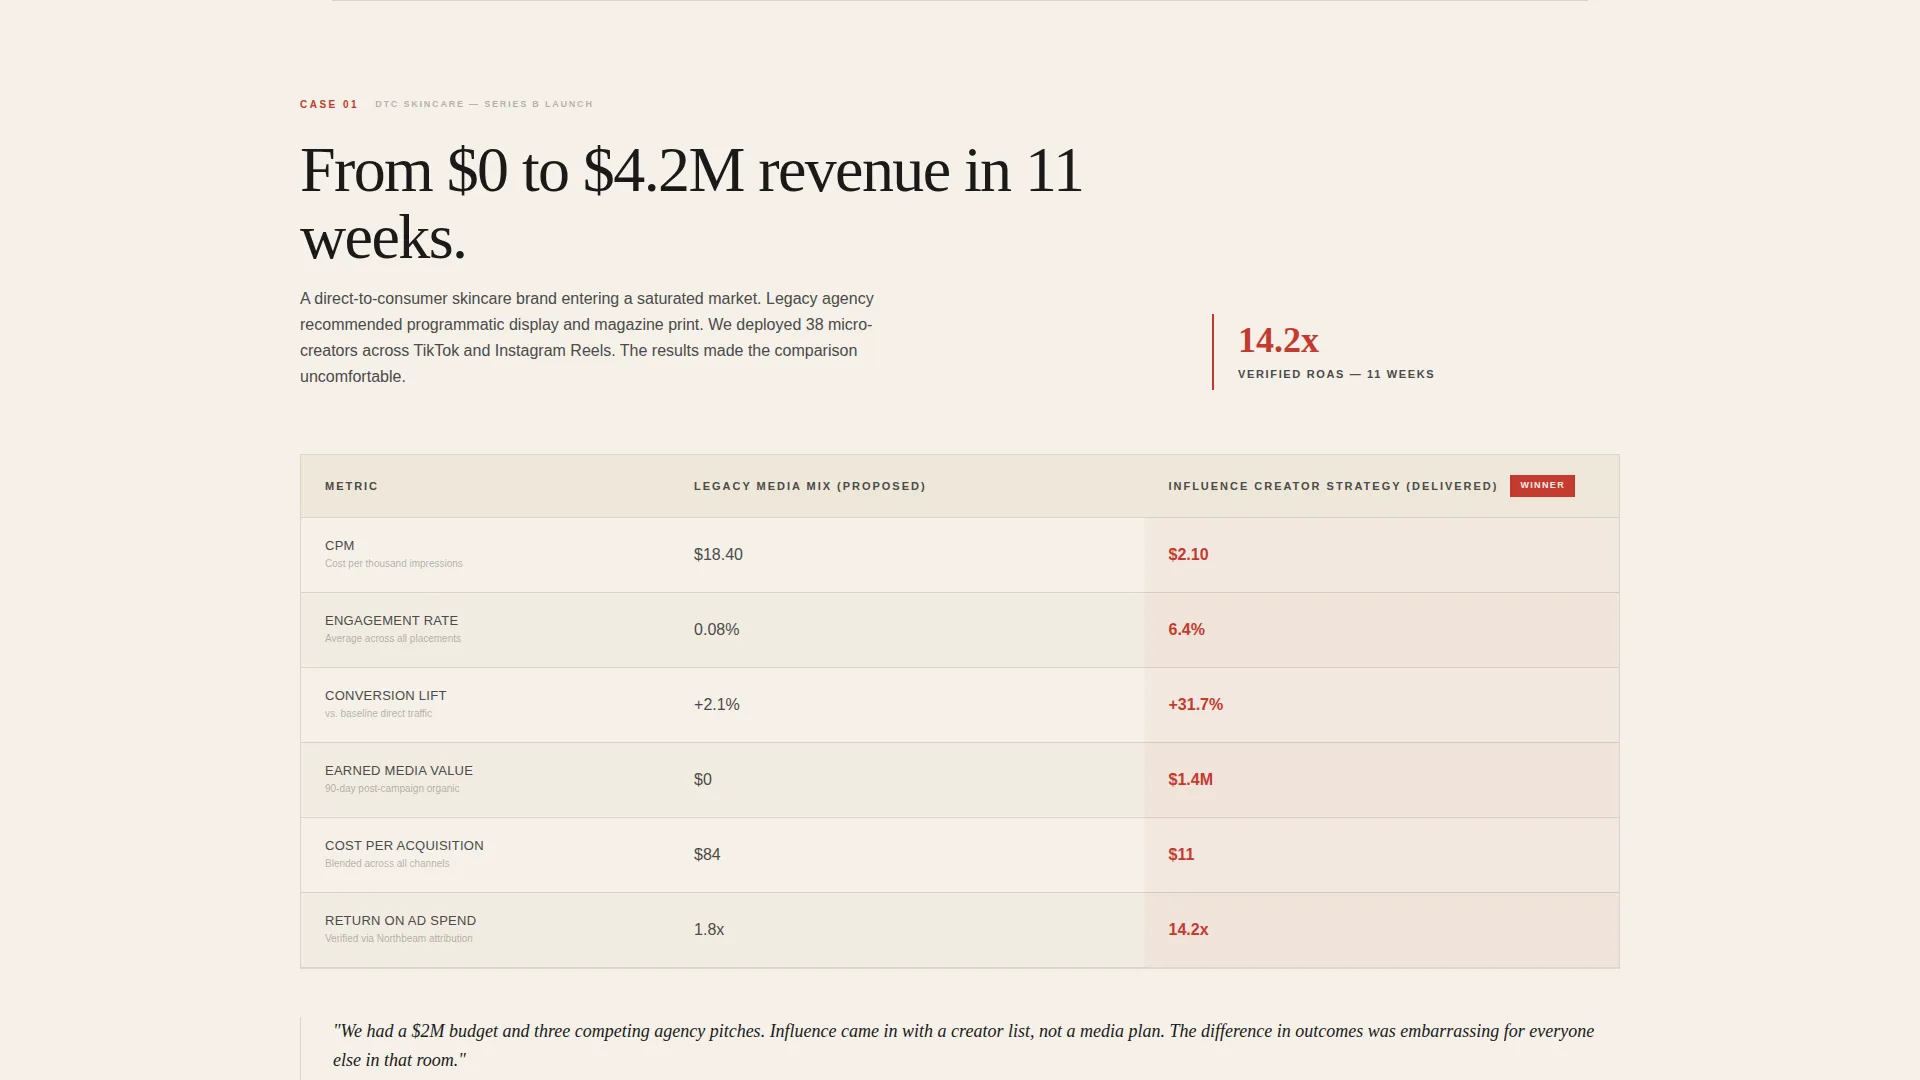
Task: Click the DTC Skincare Series B Launch tag
Action: (484, 104)
